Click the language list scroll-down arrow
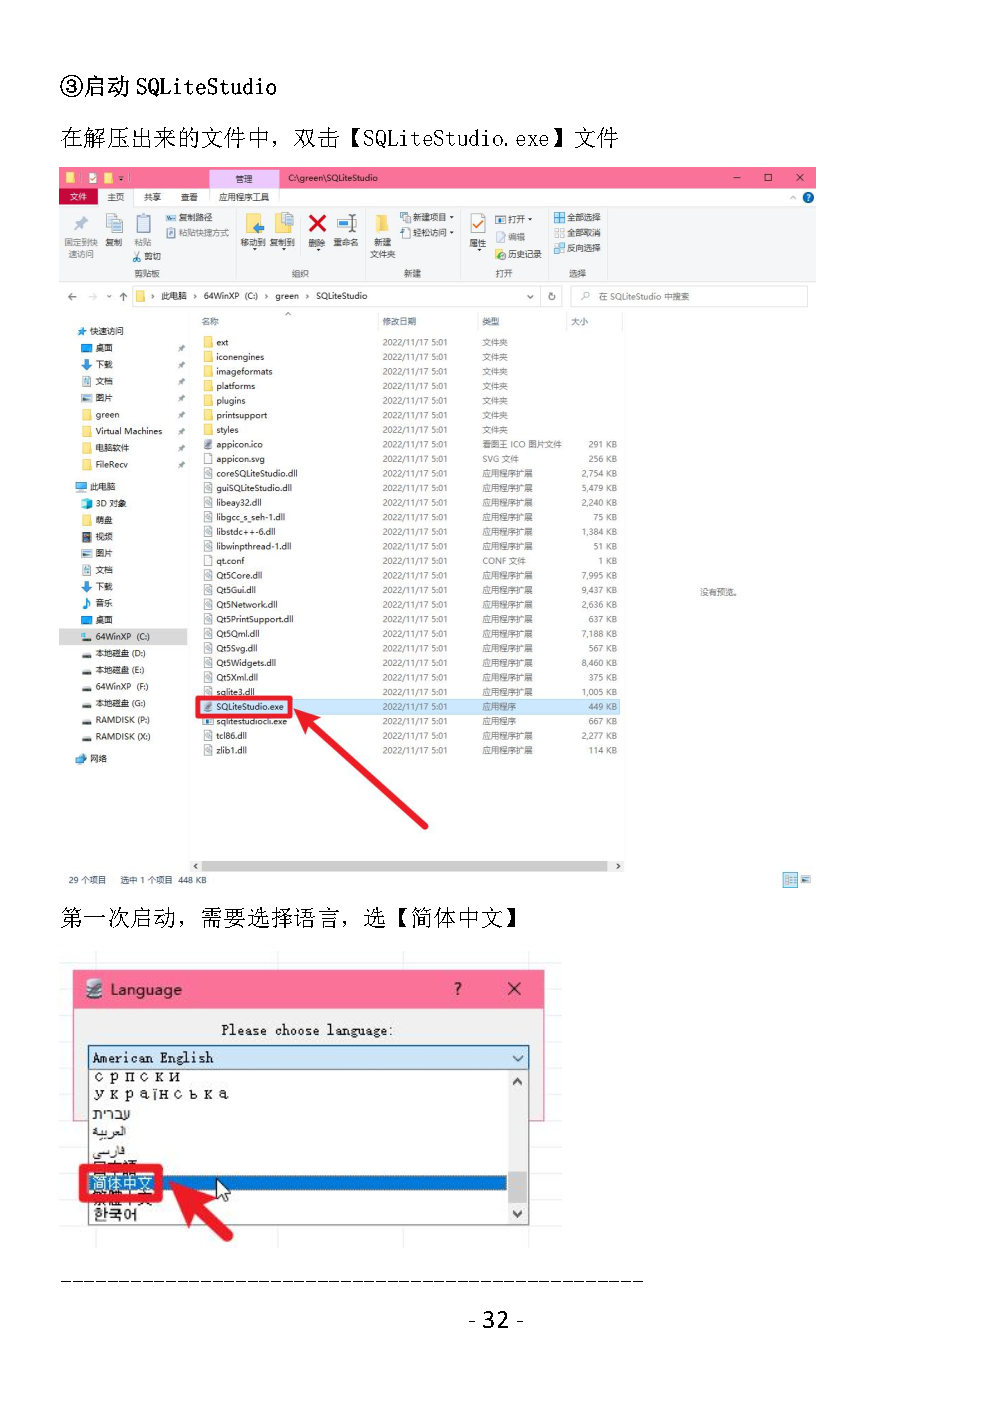 point(517,1214)
